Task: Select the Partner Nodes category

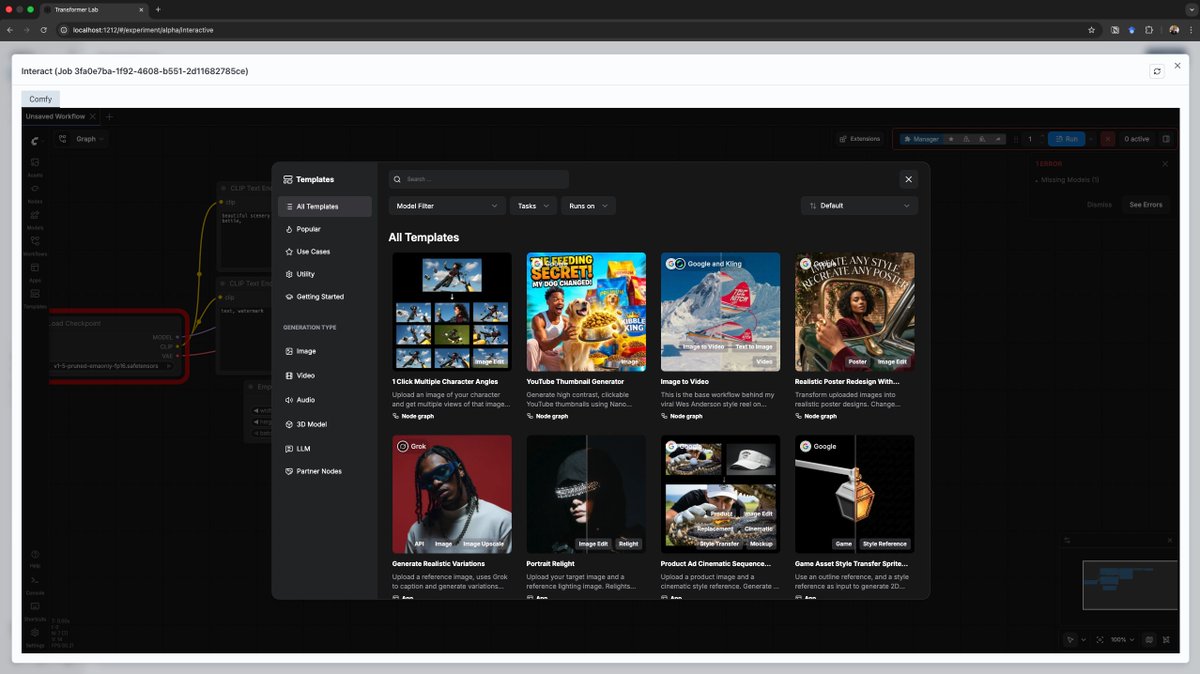Action: [325, 472]
